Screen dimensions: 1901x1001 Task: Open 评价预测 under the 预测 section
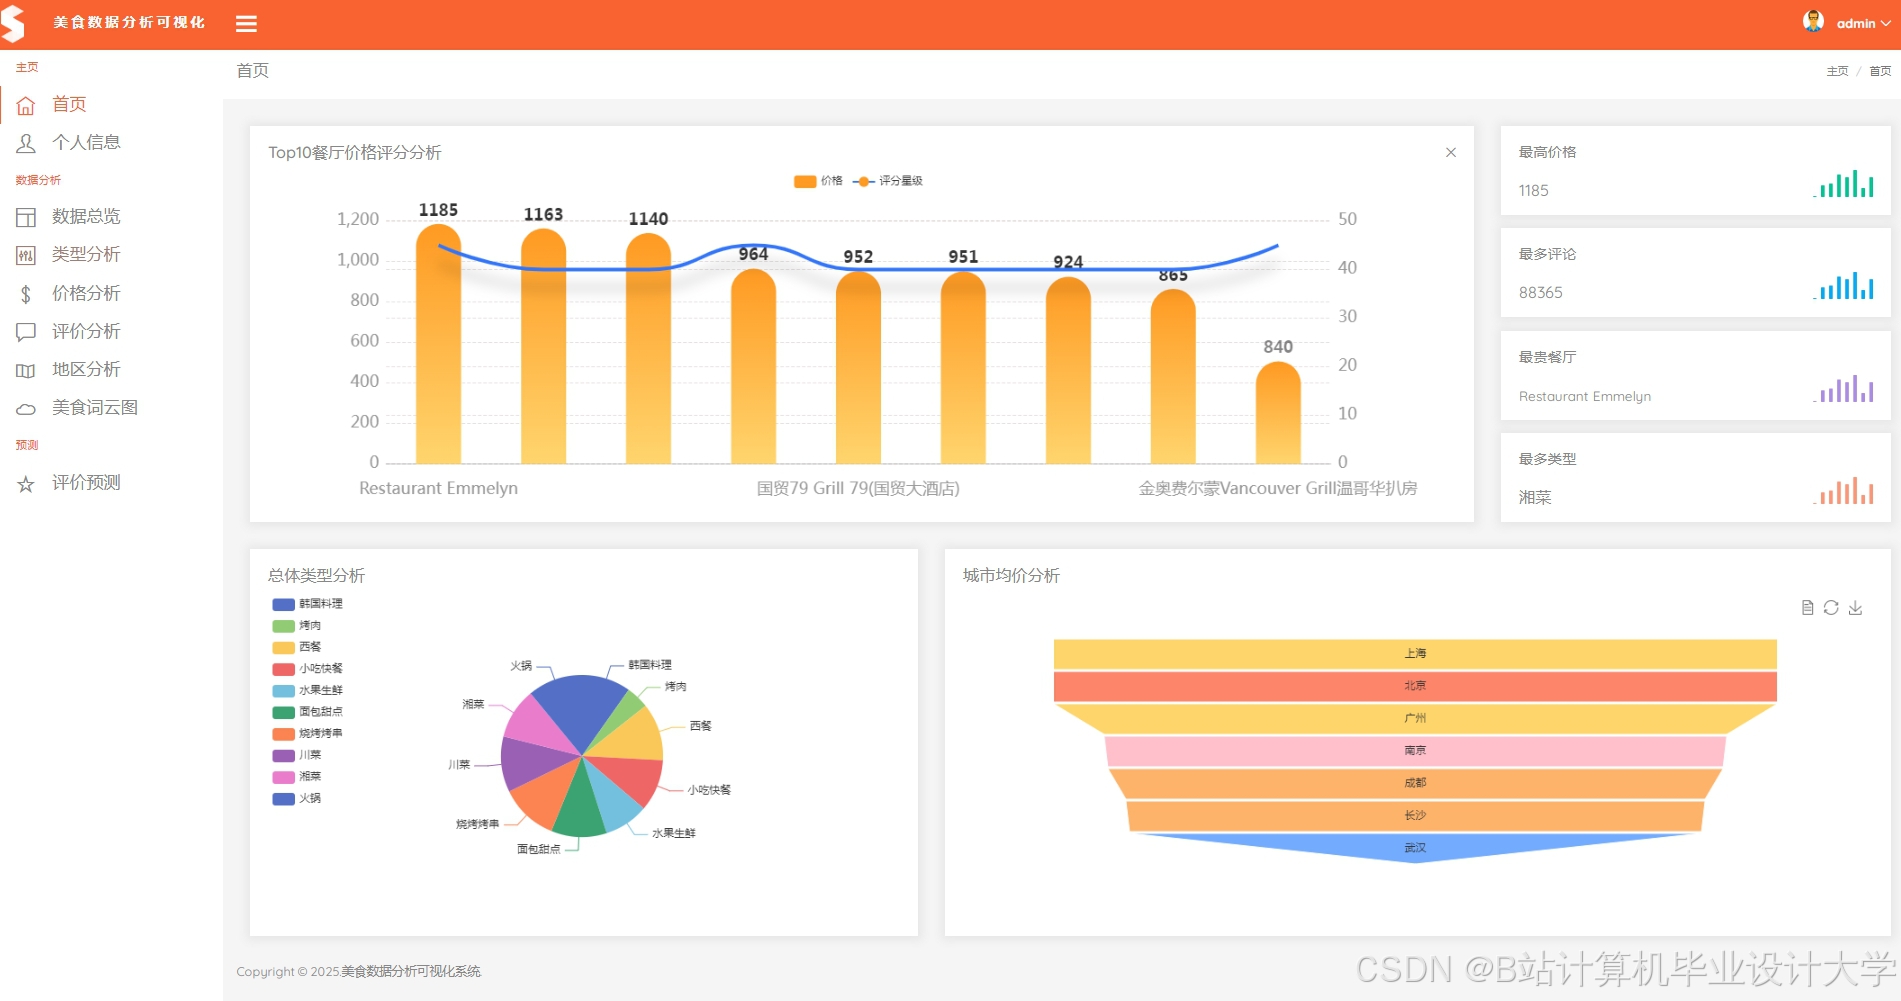point(85,482)
